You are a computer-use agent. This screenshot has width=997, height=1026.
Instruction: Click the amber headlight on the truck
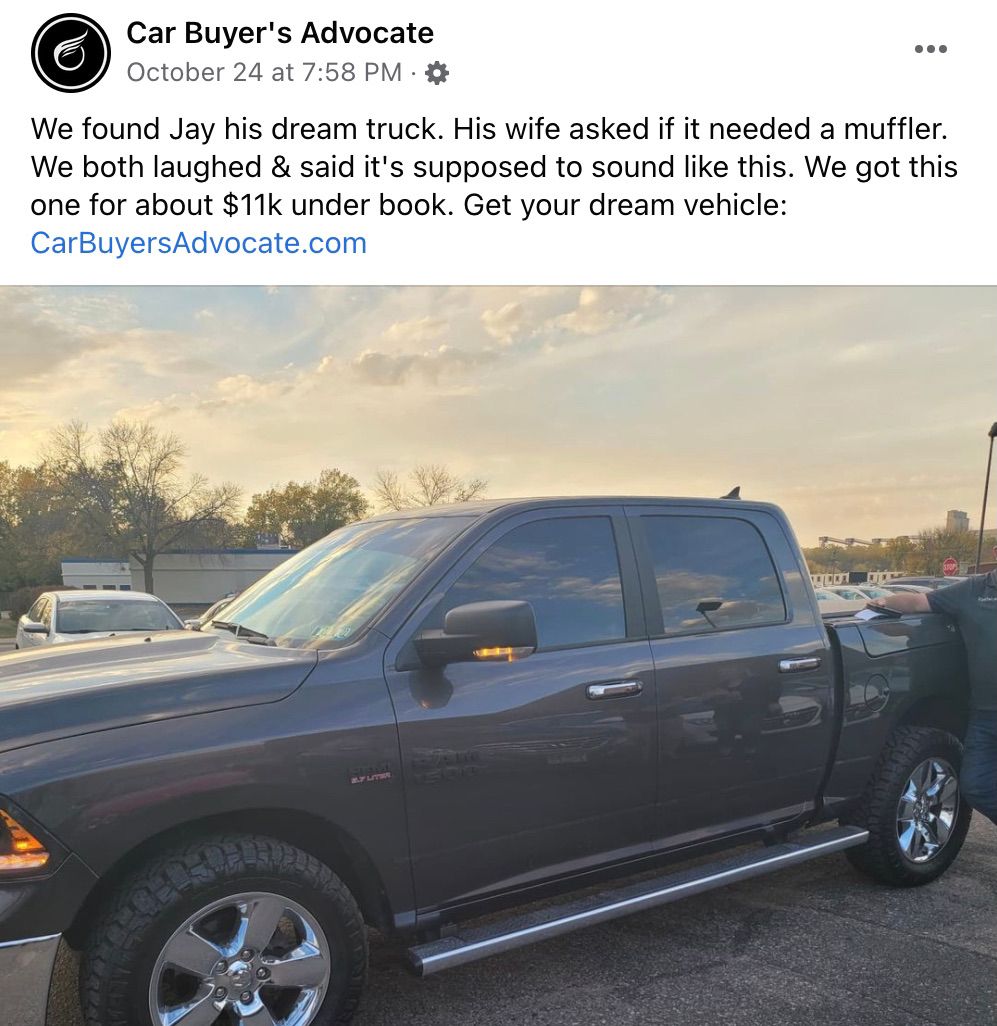pyautogui.click(x=22, y=841)
